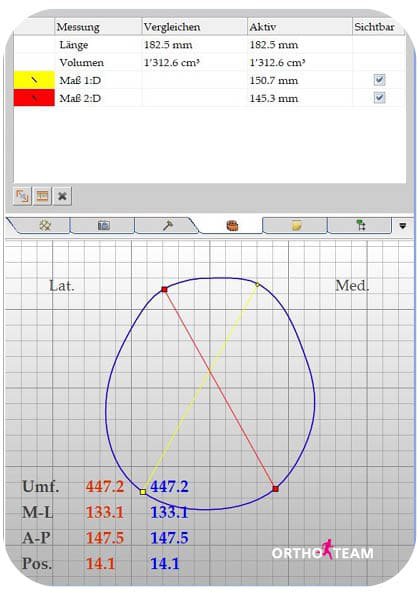Click the Messung column header
This screenshot has width=420, height=595.
point(98,27)
